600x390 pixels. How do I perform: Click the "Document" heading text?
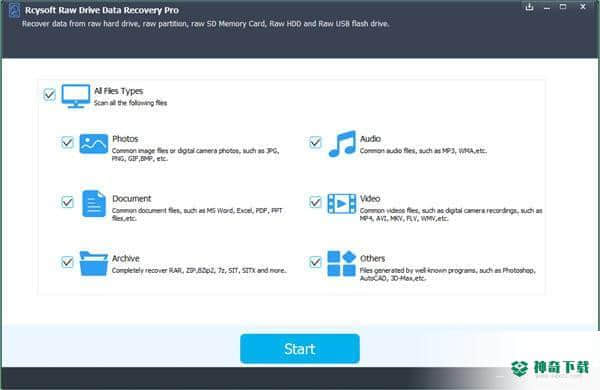[132, 199]
